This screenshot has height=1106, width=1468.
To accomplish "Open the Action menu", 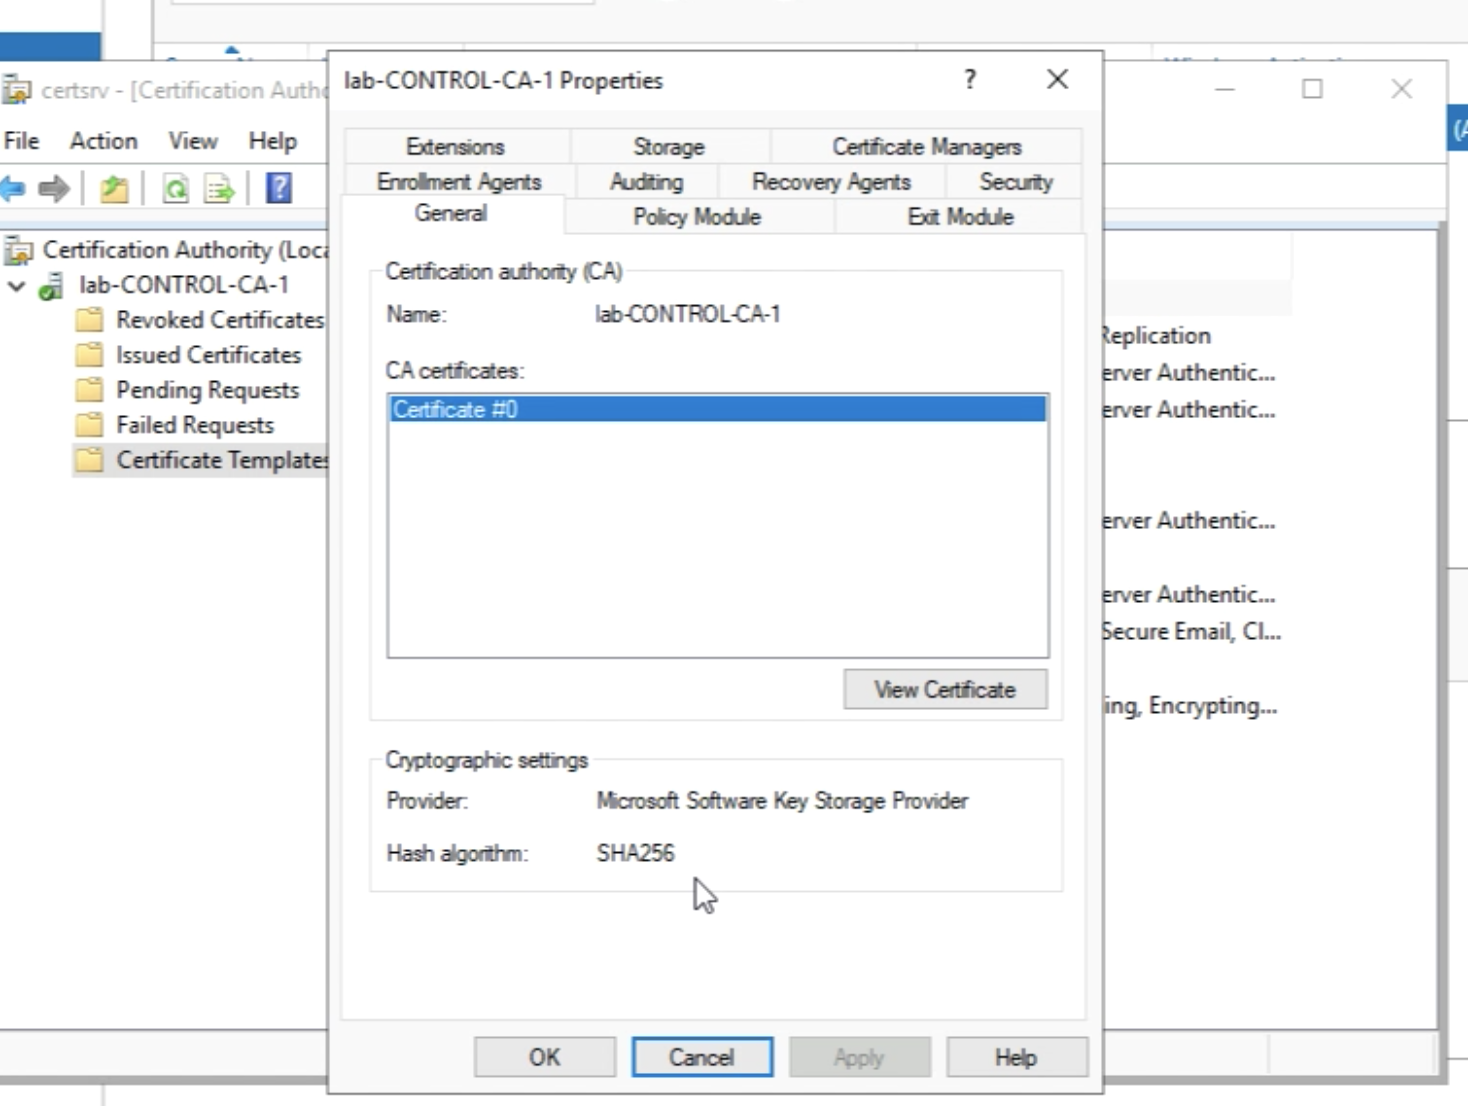I will [x=103, y=141].
